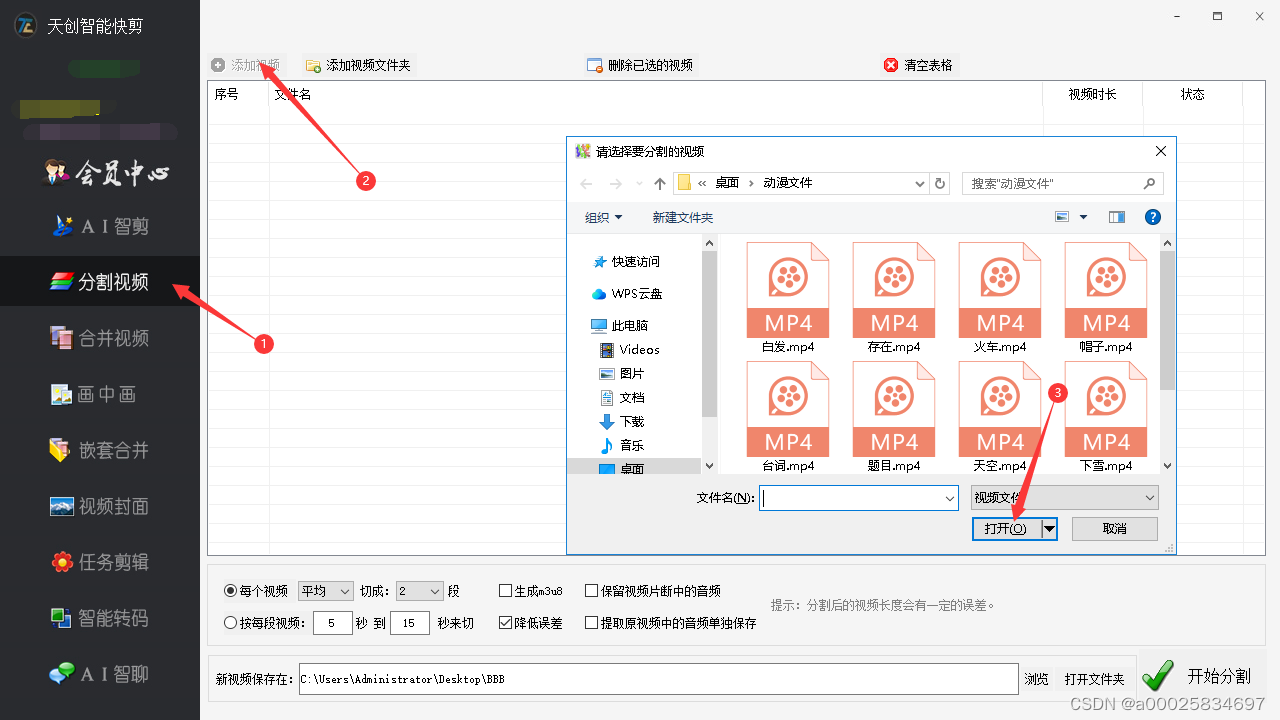Viewport: 1280px width, 720px height.
Task: Click the 天创智能快剪 app logo icon
Action: (26, 26)
